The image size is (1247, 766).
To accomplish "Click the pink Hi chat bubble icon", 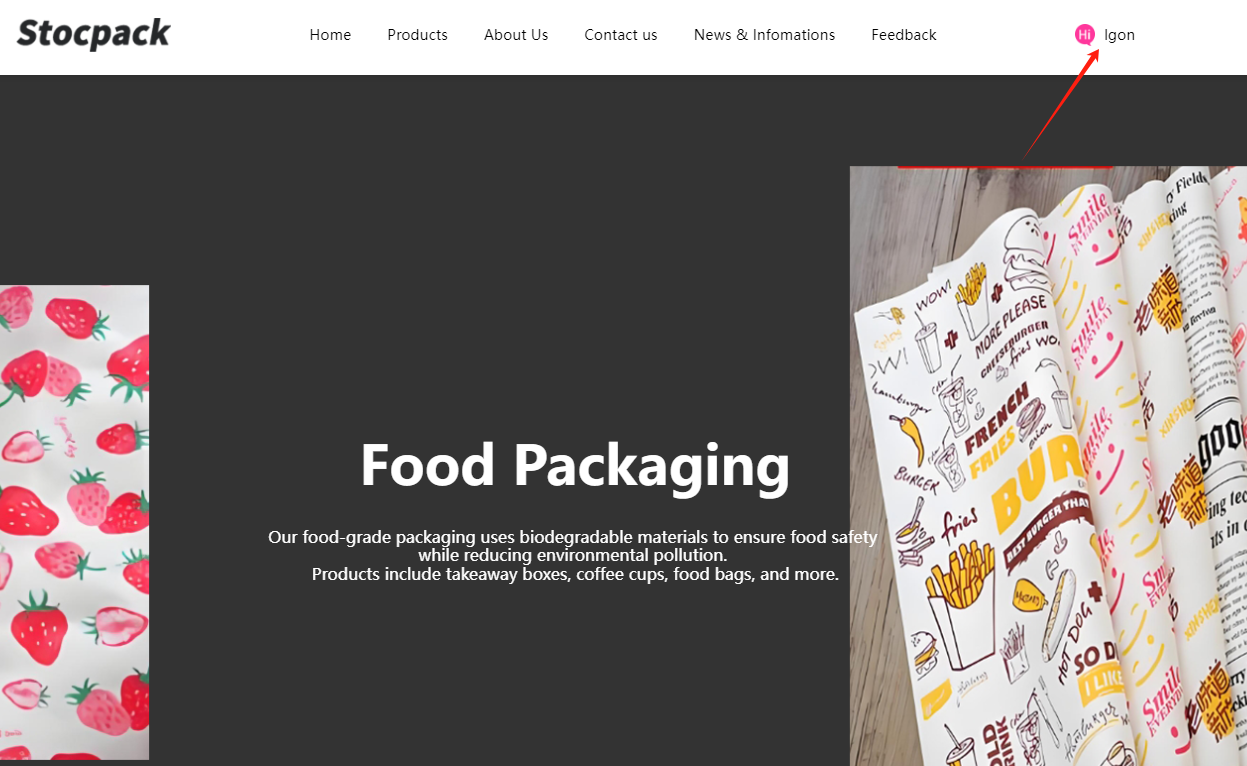I will tap(1085, 35).
